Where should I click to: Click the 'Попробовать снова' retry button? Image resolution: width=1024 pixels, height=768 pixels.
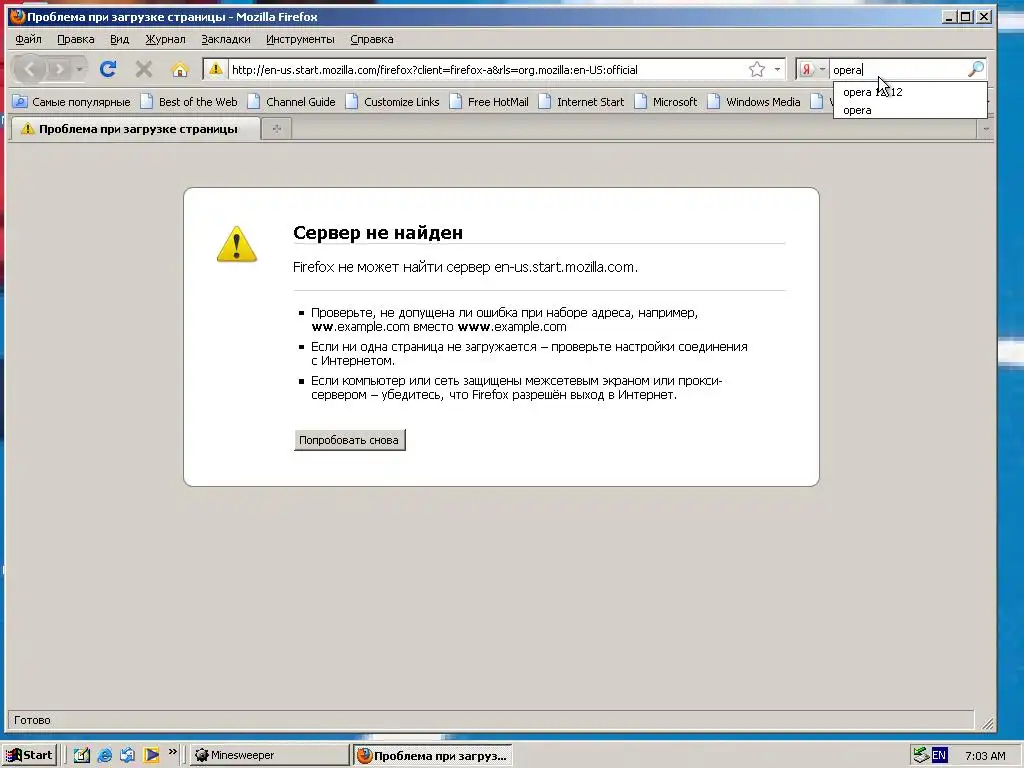coord(349,440)
